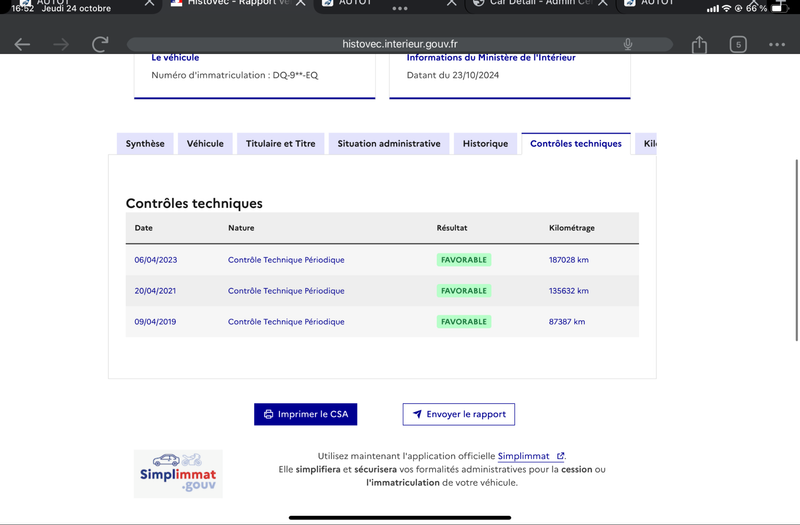Open the browser three-dot menu
Screen dimensions: 800x525
[x=777, y=44]
